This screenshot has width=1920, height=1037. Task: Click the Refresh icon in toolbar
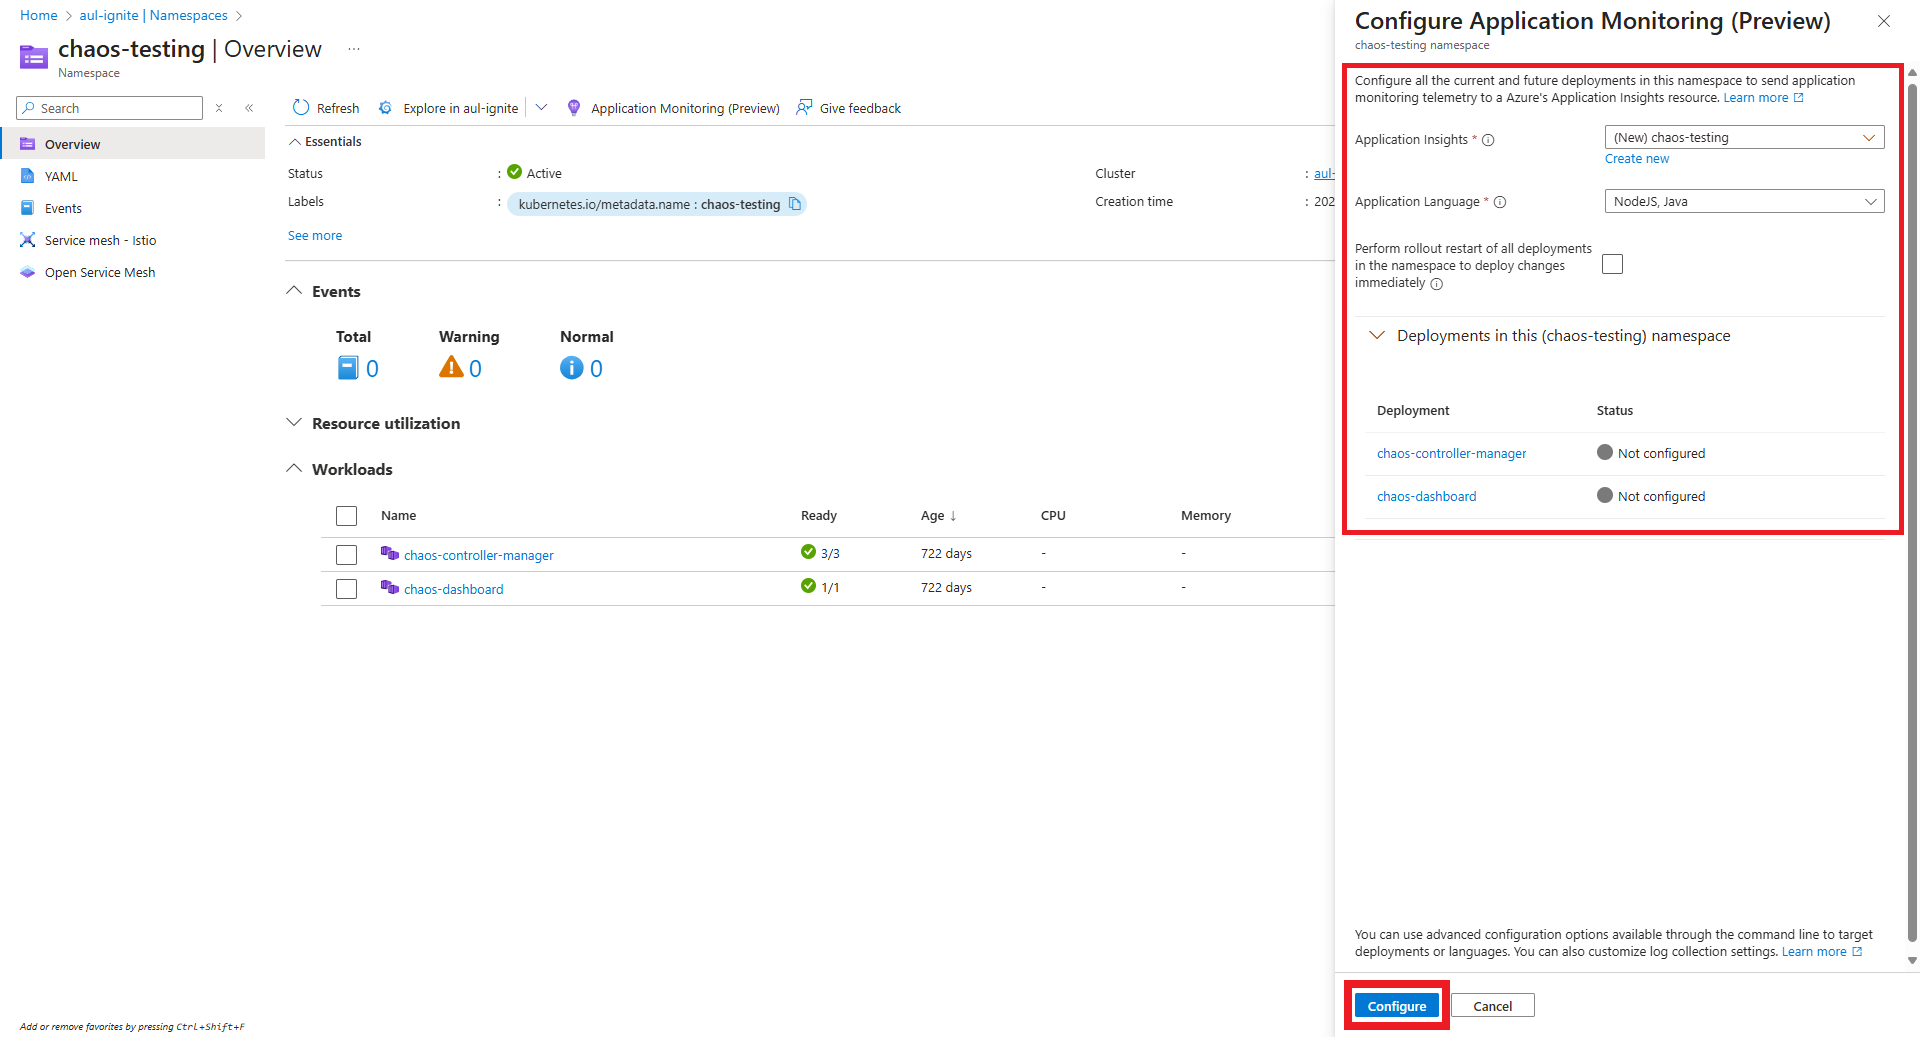301,108
